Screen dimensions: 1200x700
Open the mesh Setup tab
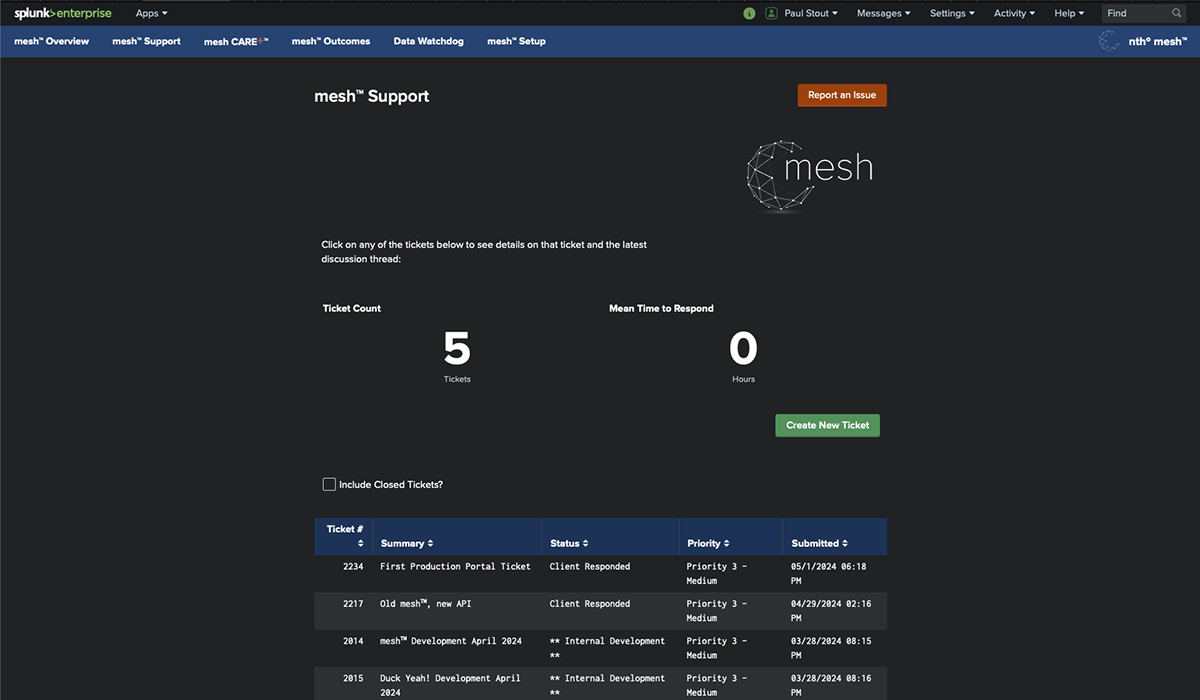tap(516, 41)
